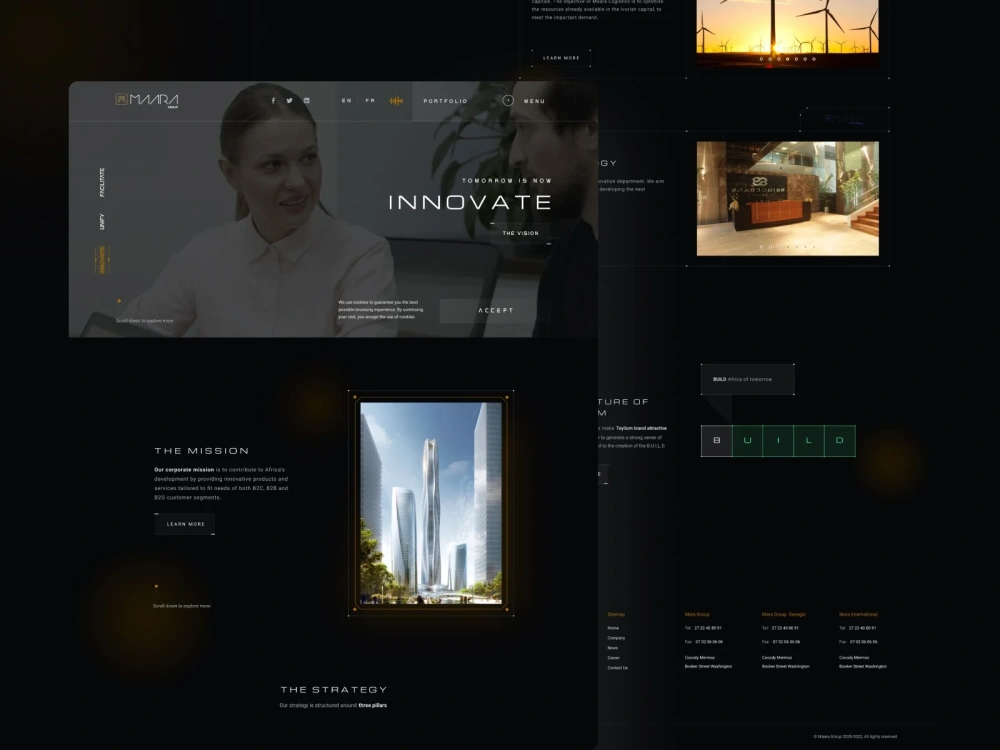Image resolution: width=1000 pixels, height=750 pixels.
Task: Open the lobby reception image
Action: tap(788, 198)
